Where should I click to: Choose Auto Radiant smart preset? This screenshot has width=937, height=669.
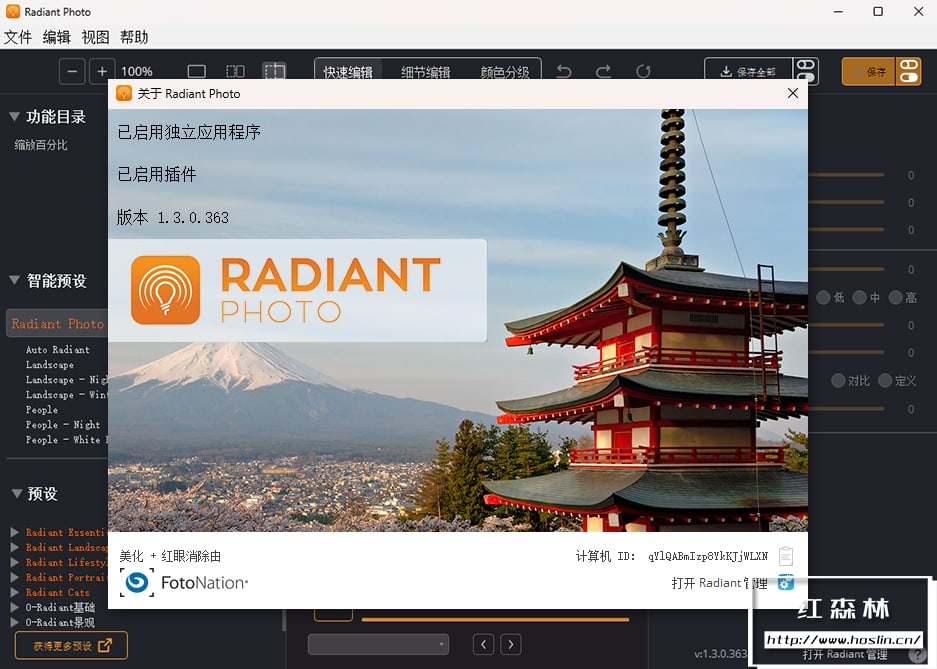click(x=57, y=349)
